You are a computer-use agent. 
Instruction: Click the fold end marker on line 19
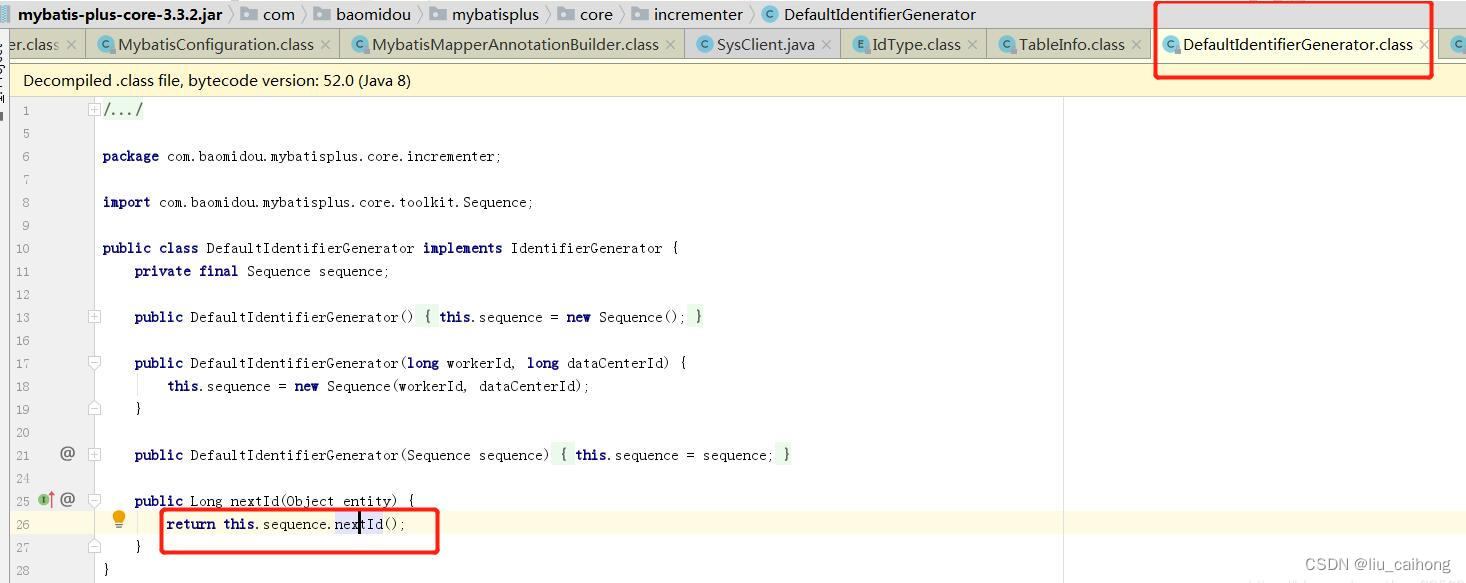coord(94,408)
